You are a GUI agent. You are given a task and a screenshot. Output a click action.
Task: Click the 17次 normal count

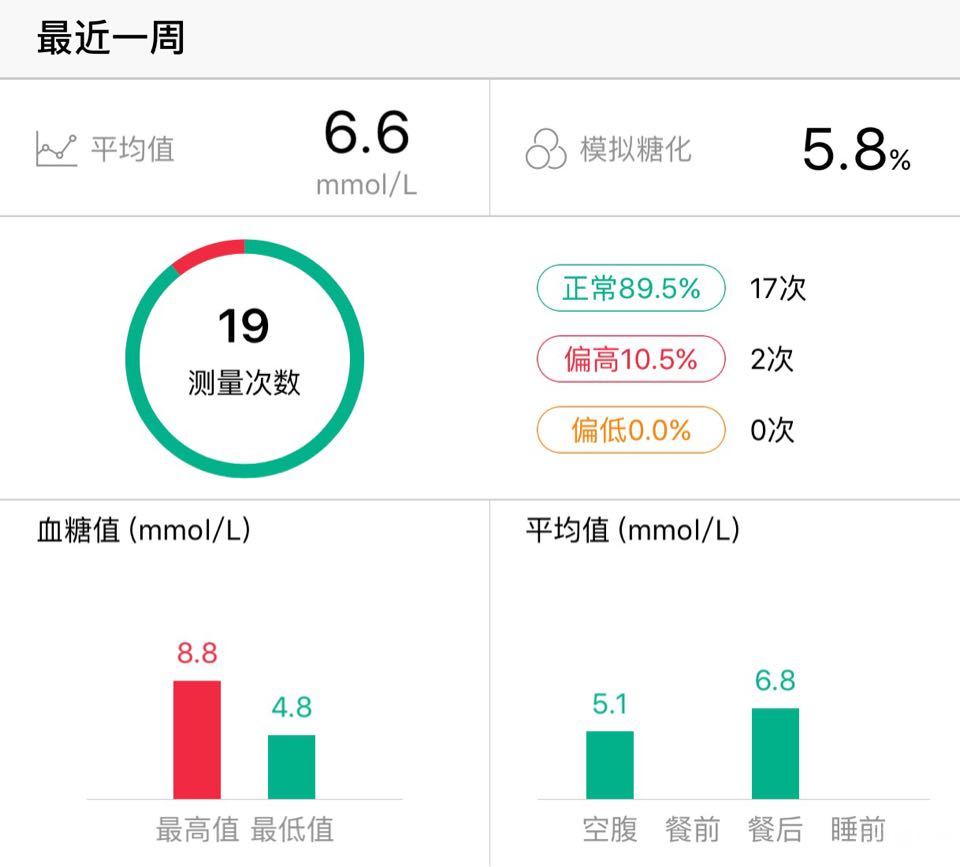[778, 288]
